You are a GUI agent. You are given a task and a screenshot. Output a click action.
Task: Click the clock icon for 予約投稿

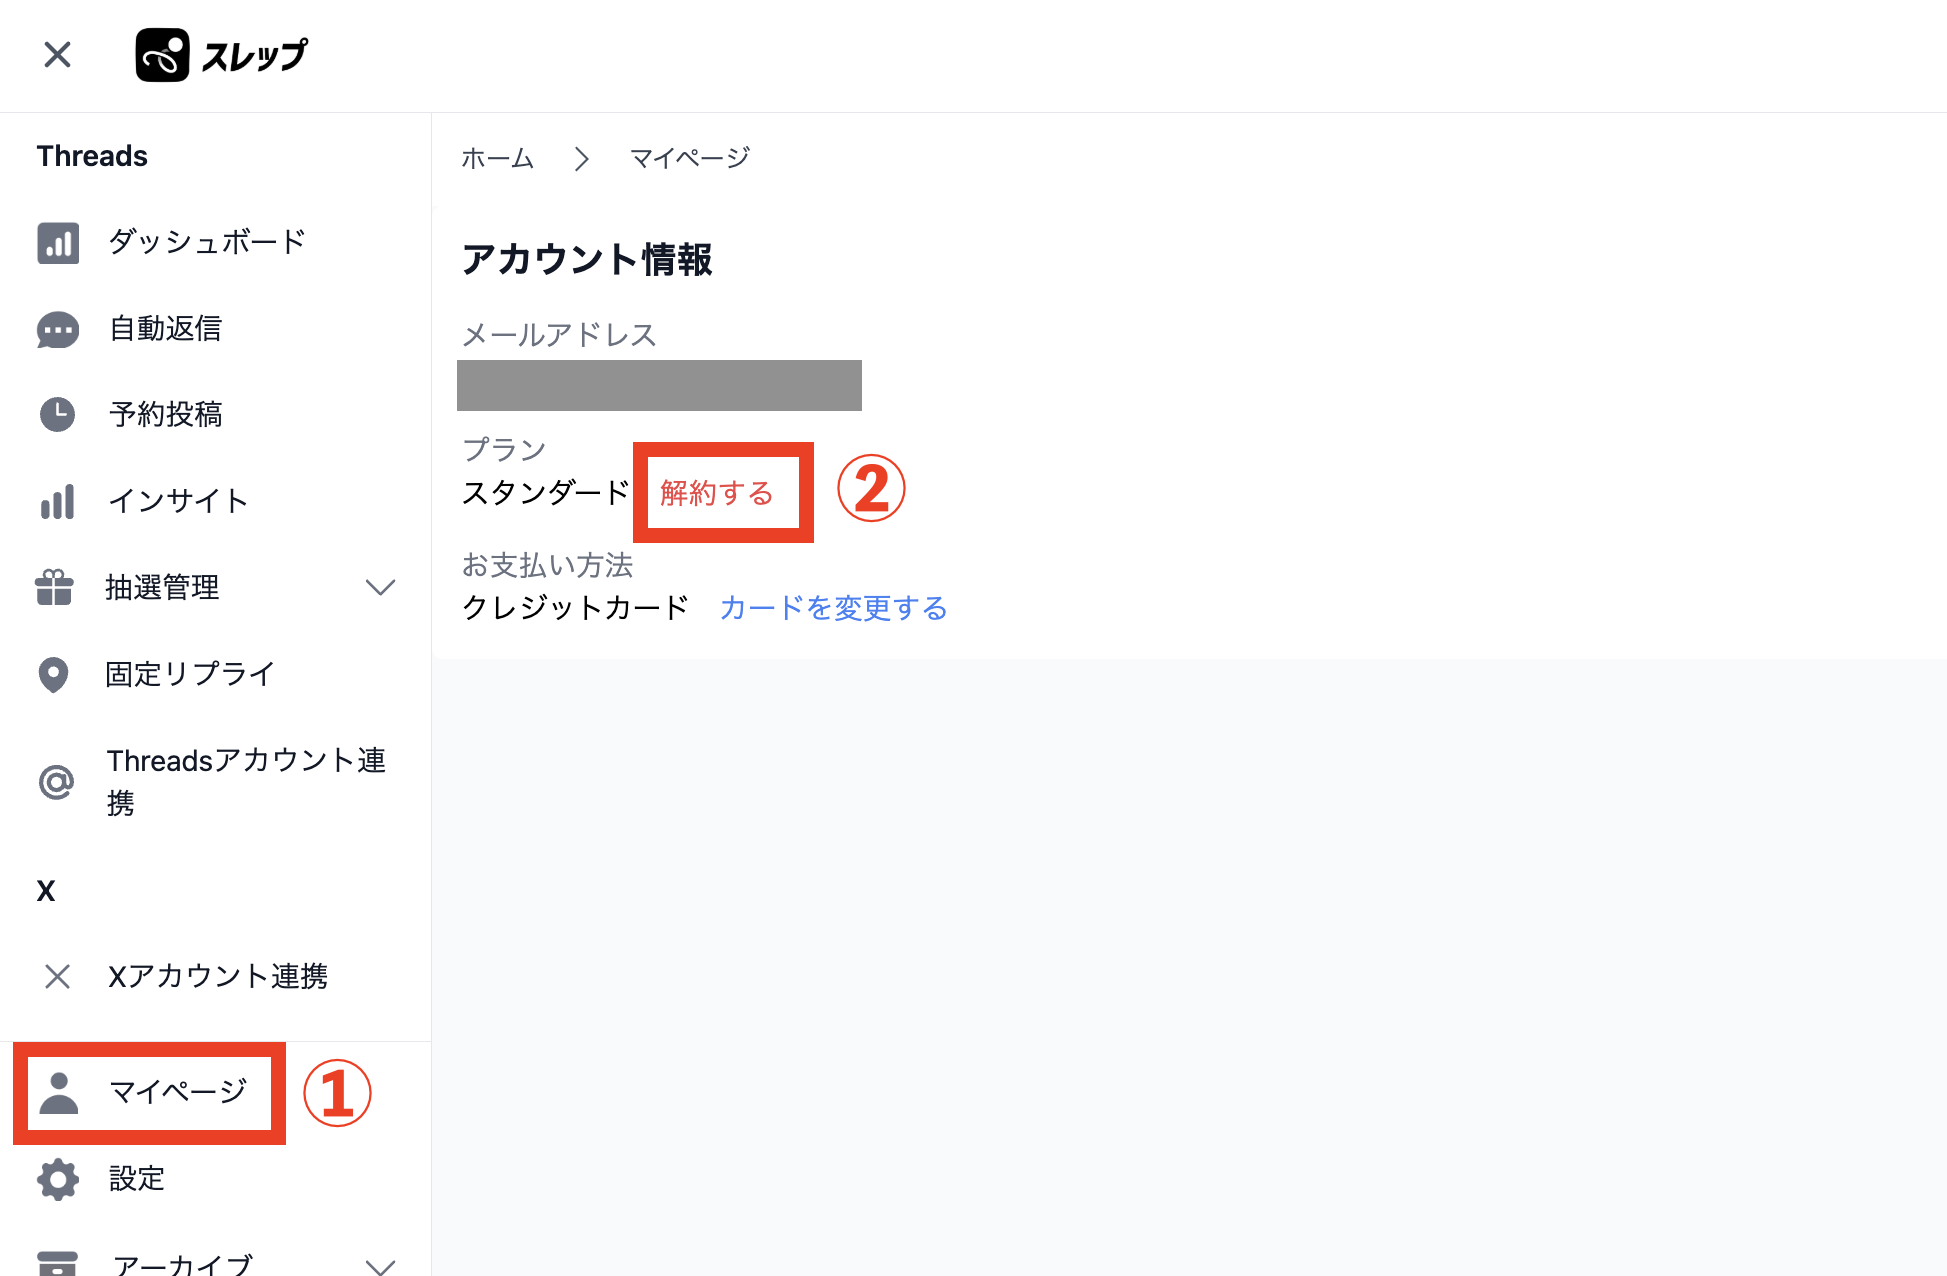(x=57, y=415)
